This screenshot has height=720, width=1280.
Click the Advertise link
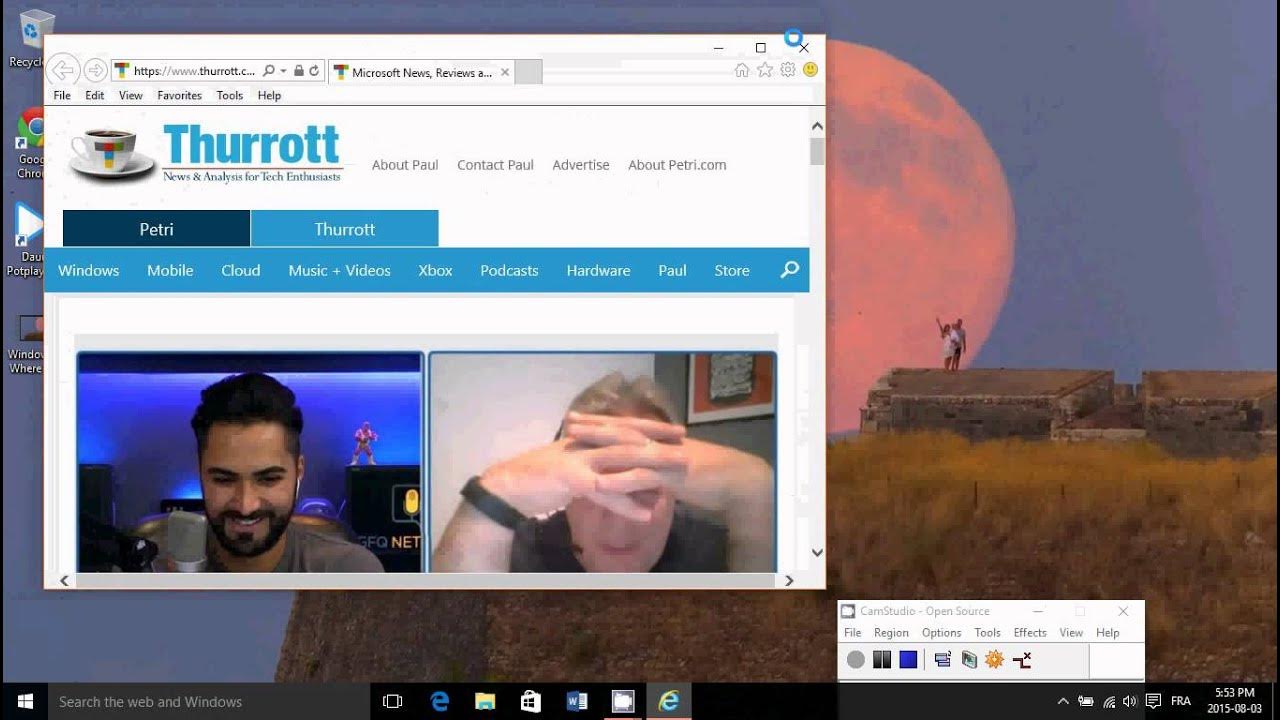[x=581, y=165]
